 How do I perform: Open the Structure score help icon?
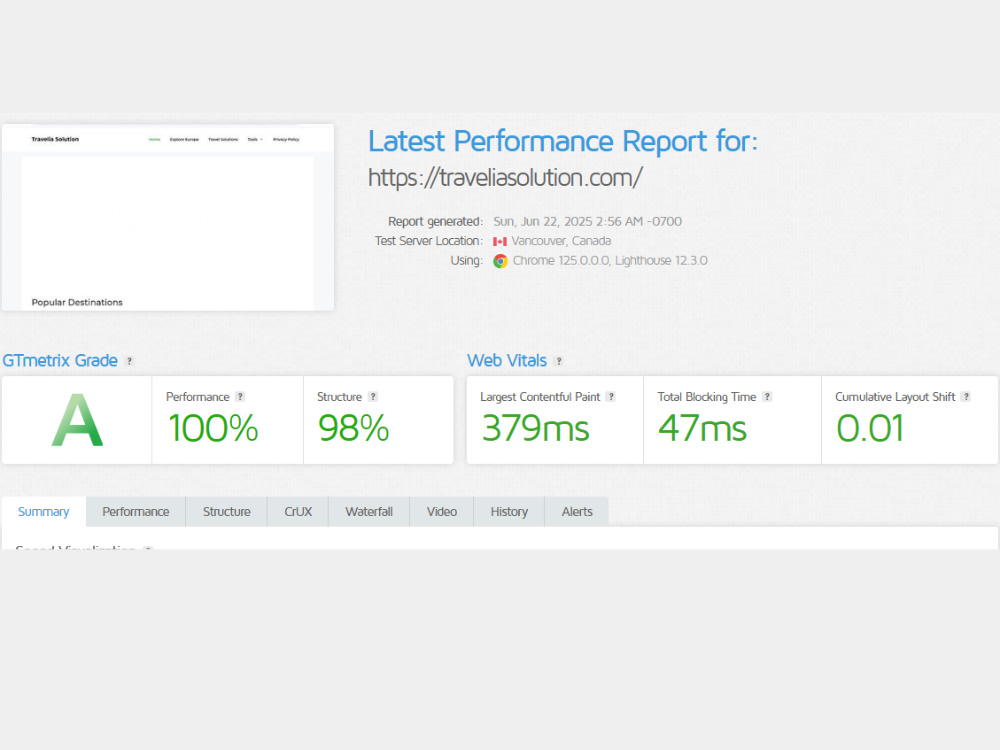[x=373, y=397]
